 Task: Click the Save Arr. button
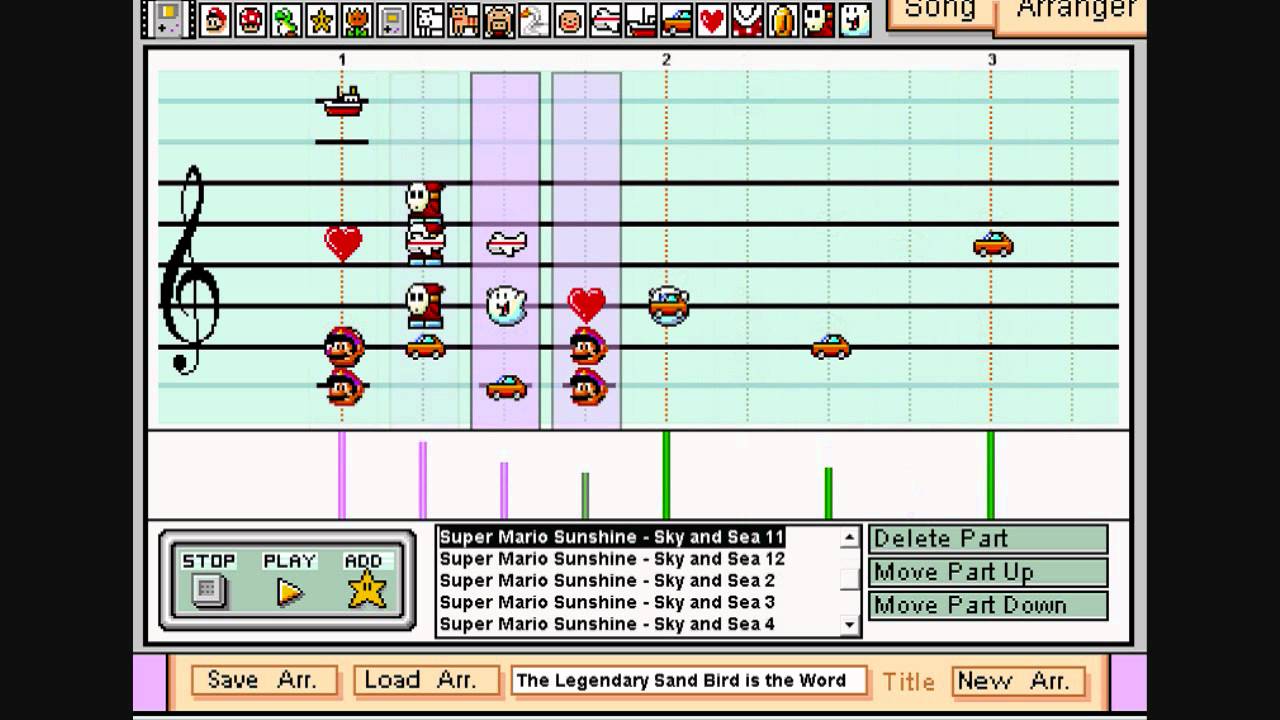click(264, 681)
